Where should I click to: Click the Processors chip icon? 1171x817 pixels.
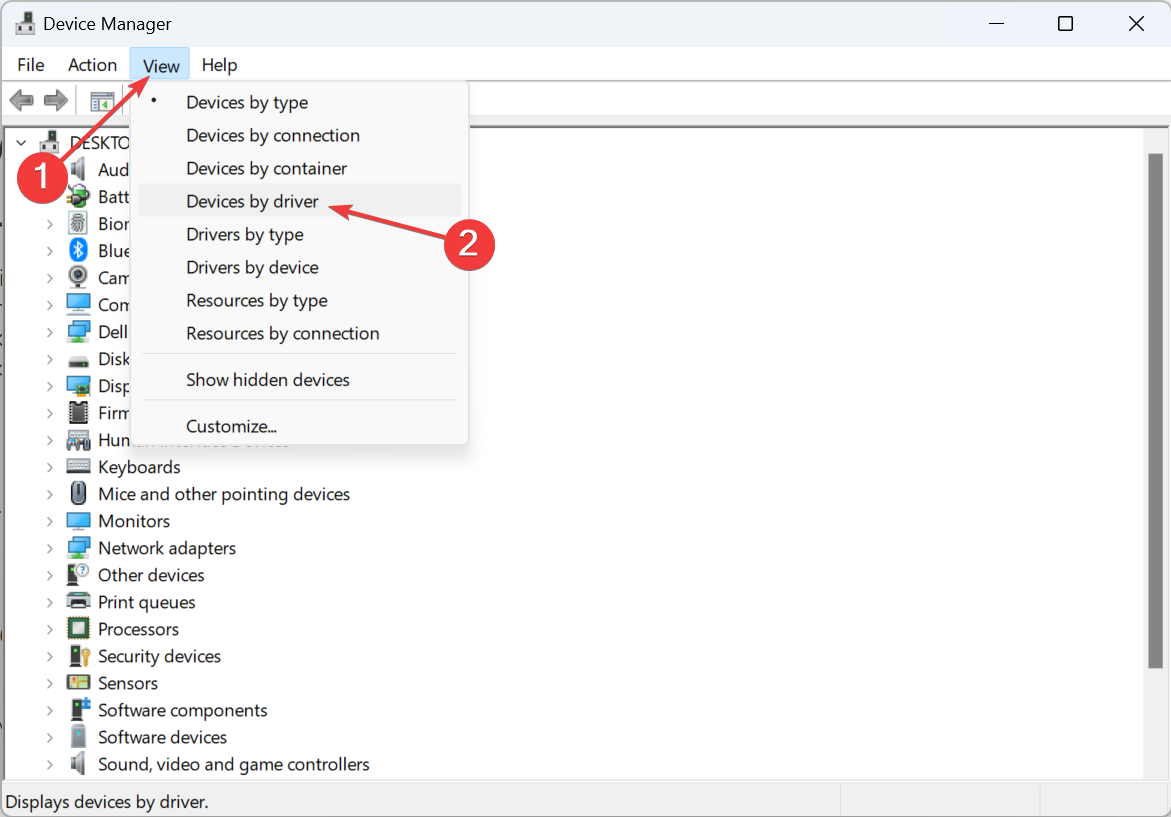point(78,629)
